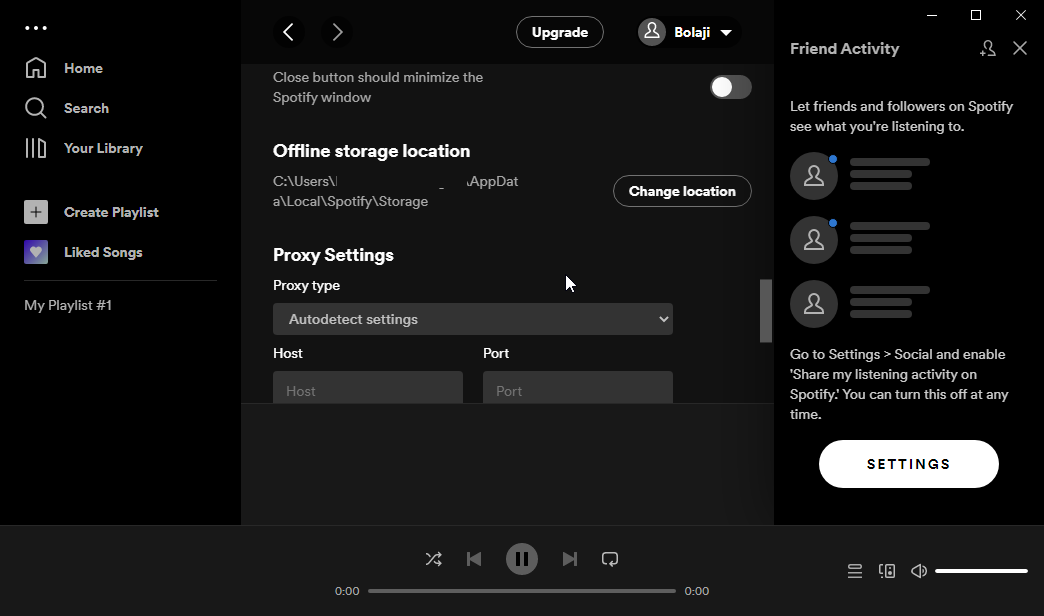The width and height of the screenshot is (1044, 616).
Task: Open the play queue
Action: coord(855,571)
